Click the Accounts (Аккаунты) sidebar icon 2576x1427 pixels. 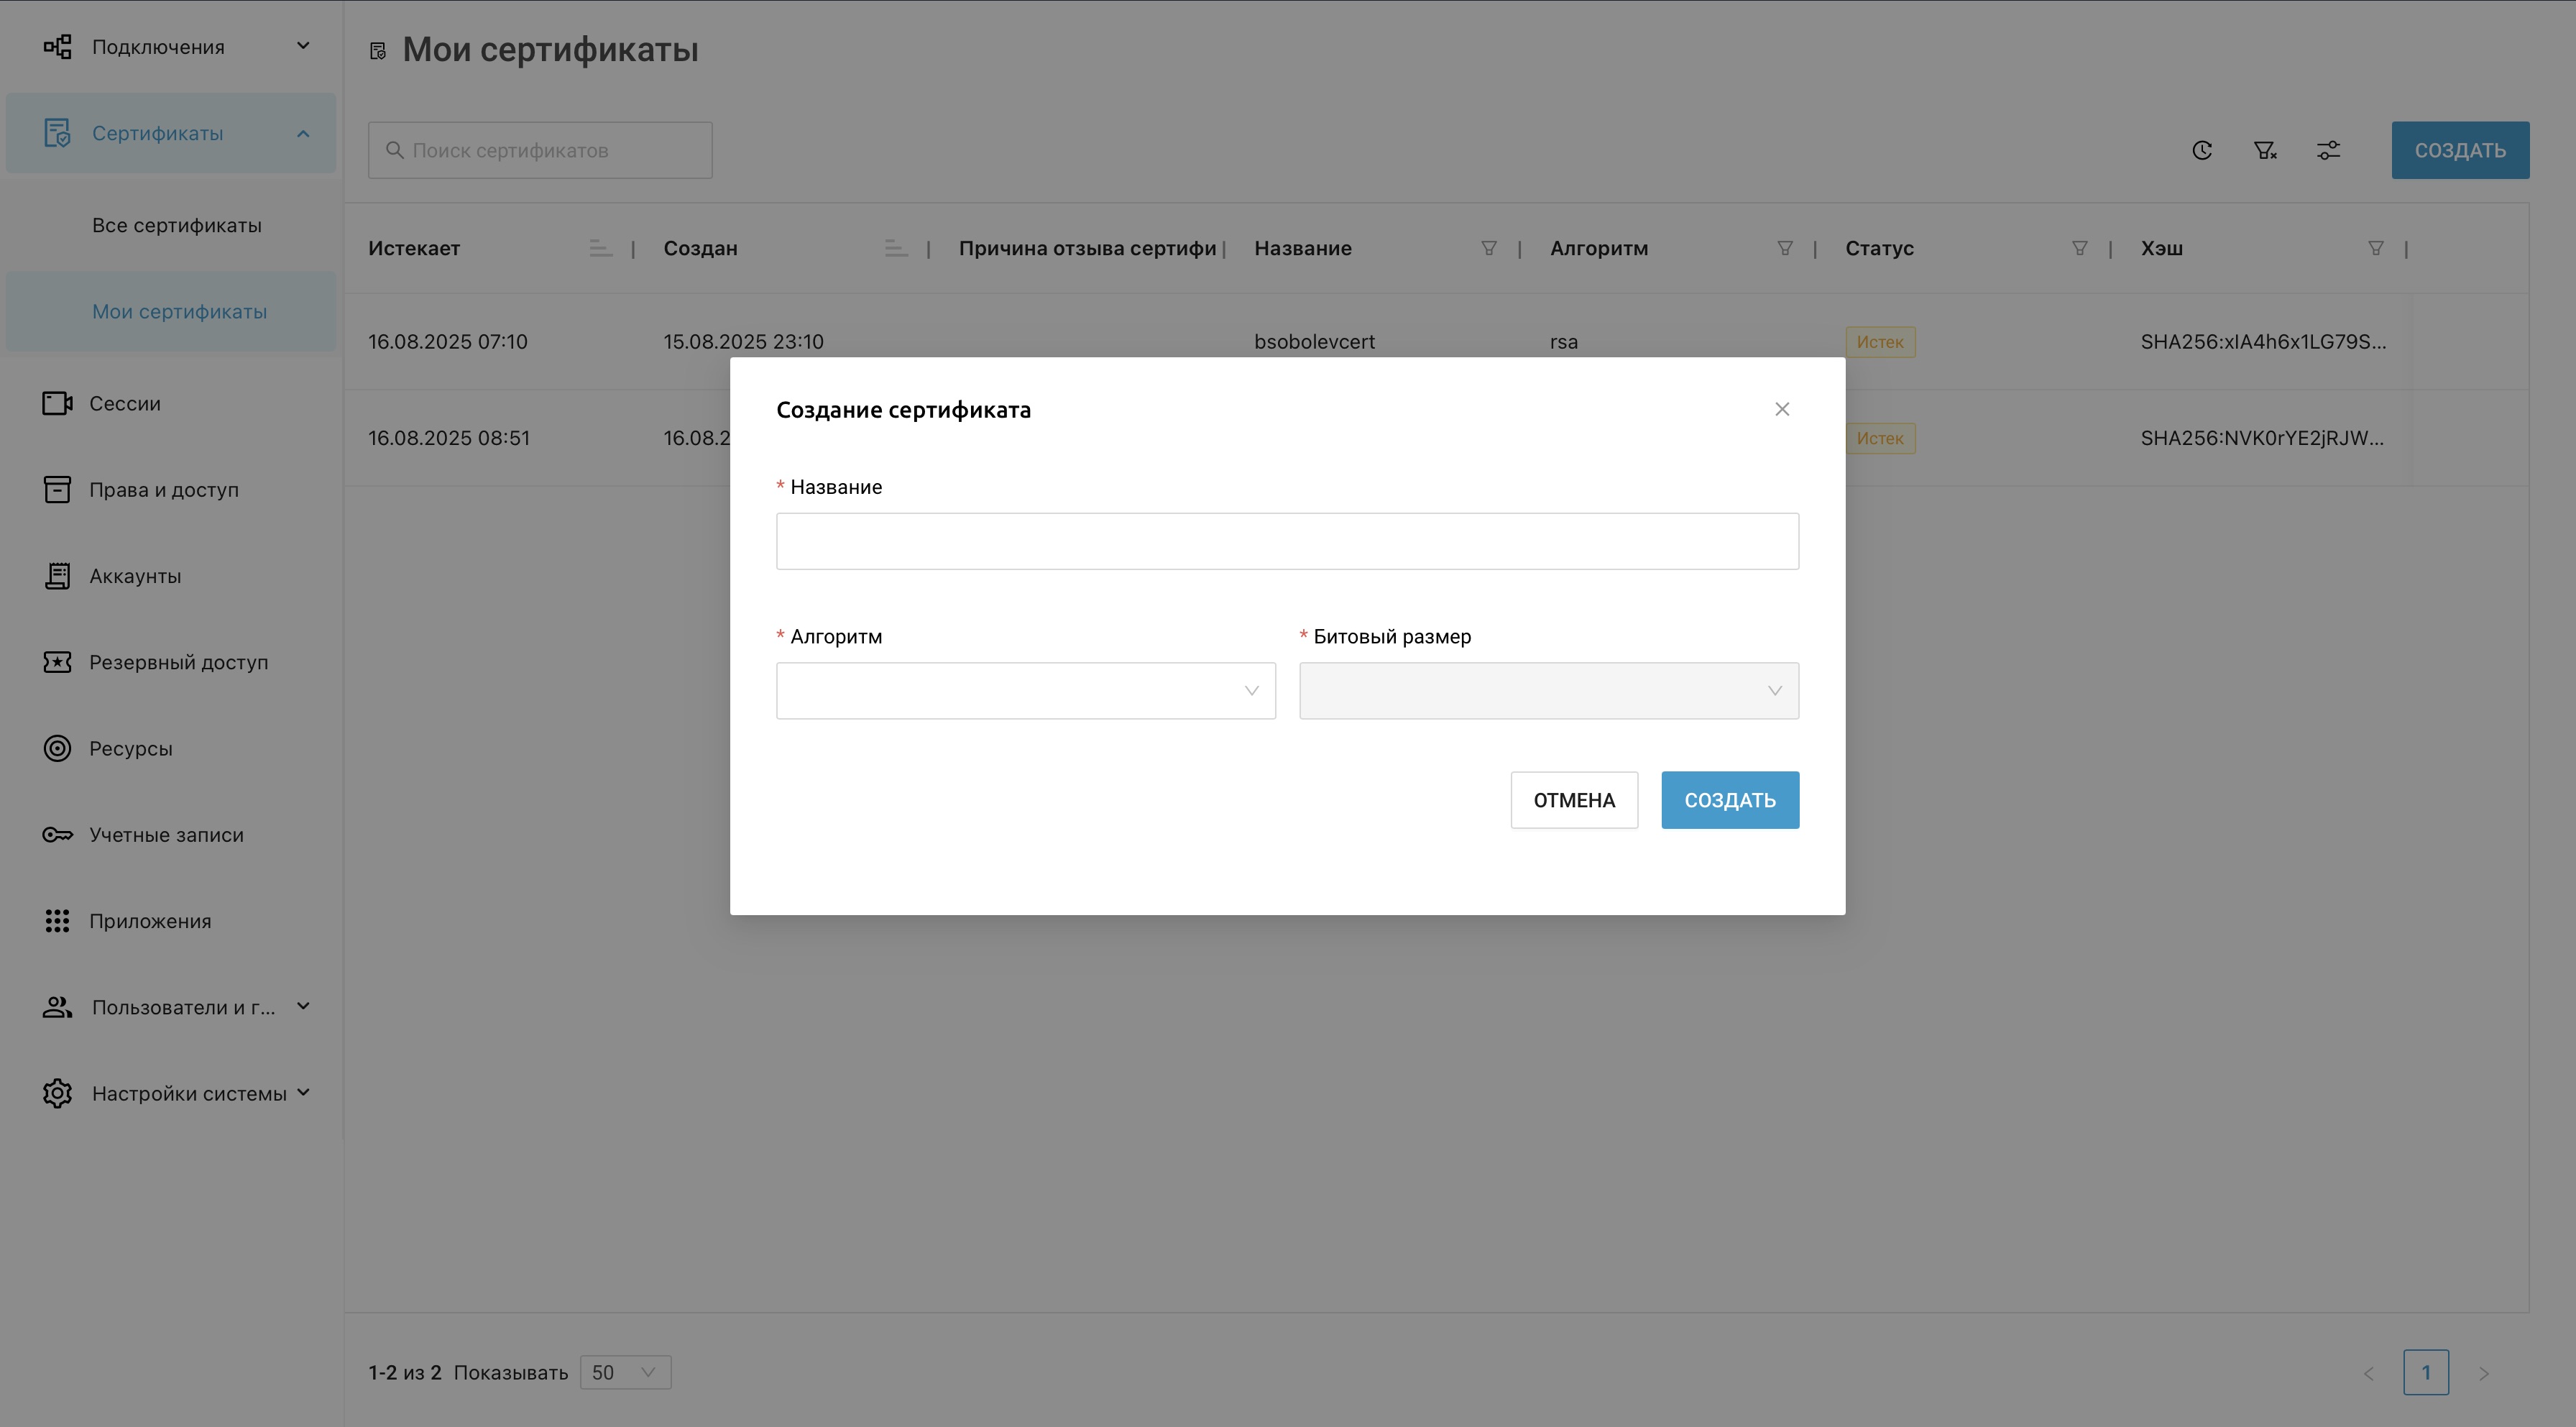coord(57,576)
